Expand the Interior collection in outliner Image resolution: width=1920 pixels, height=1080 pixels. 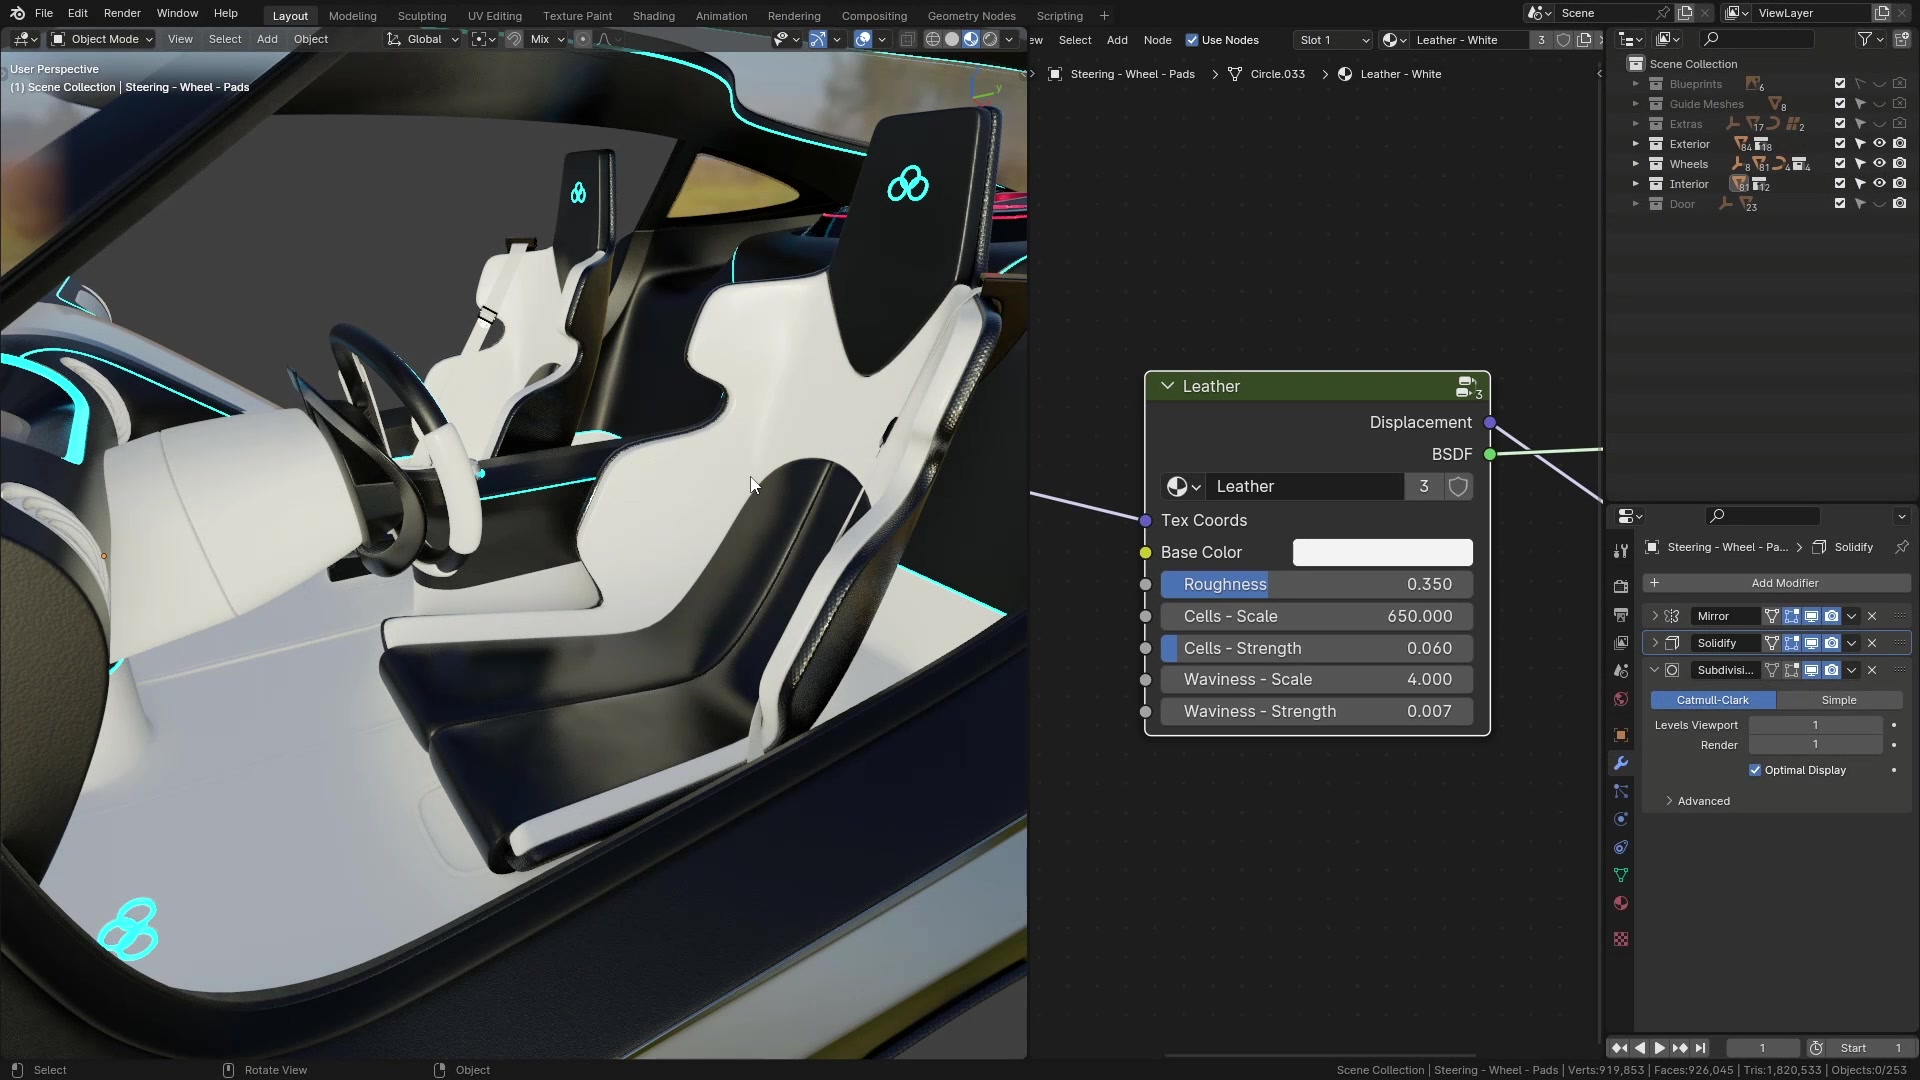click(1636, 184)
